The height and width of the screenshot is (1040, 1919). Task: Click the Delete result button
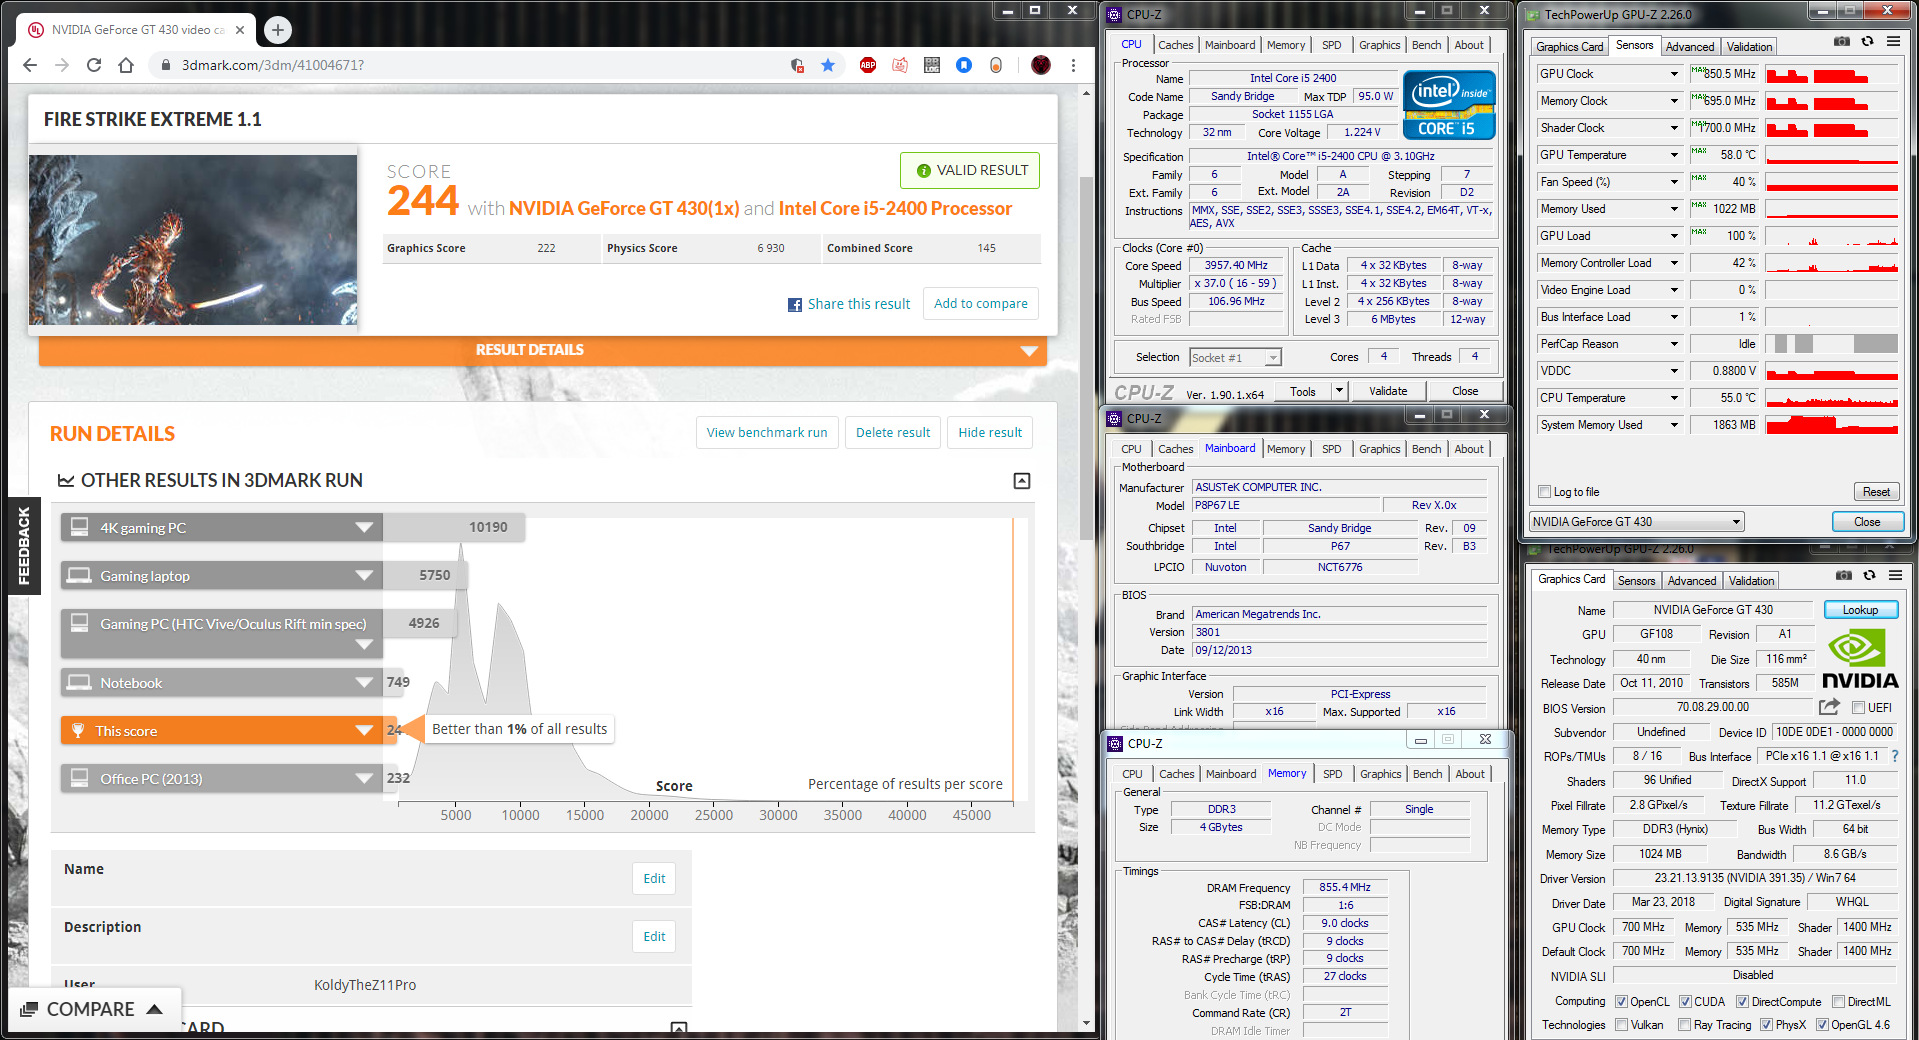(893, 433)
